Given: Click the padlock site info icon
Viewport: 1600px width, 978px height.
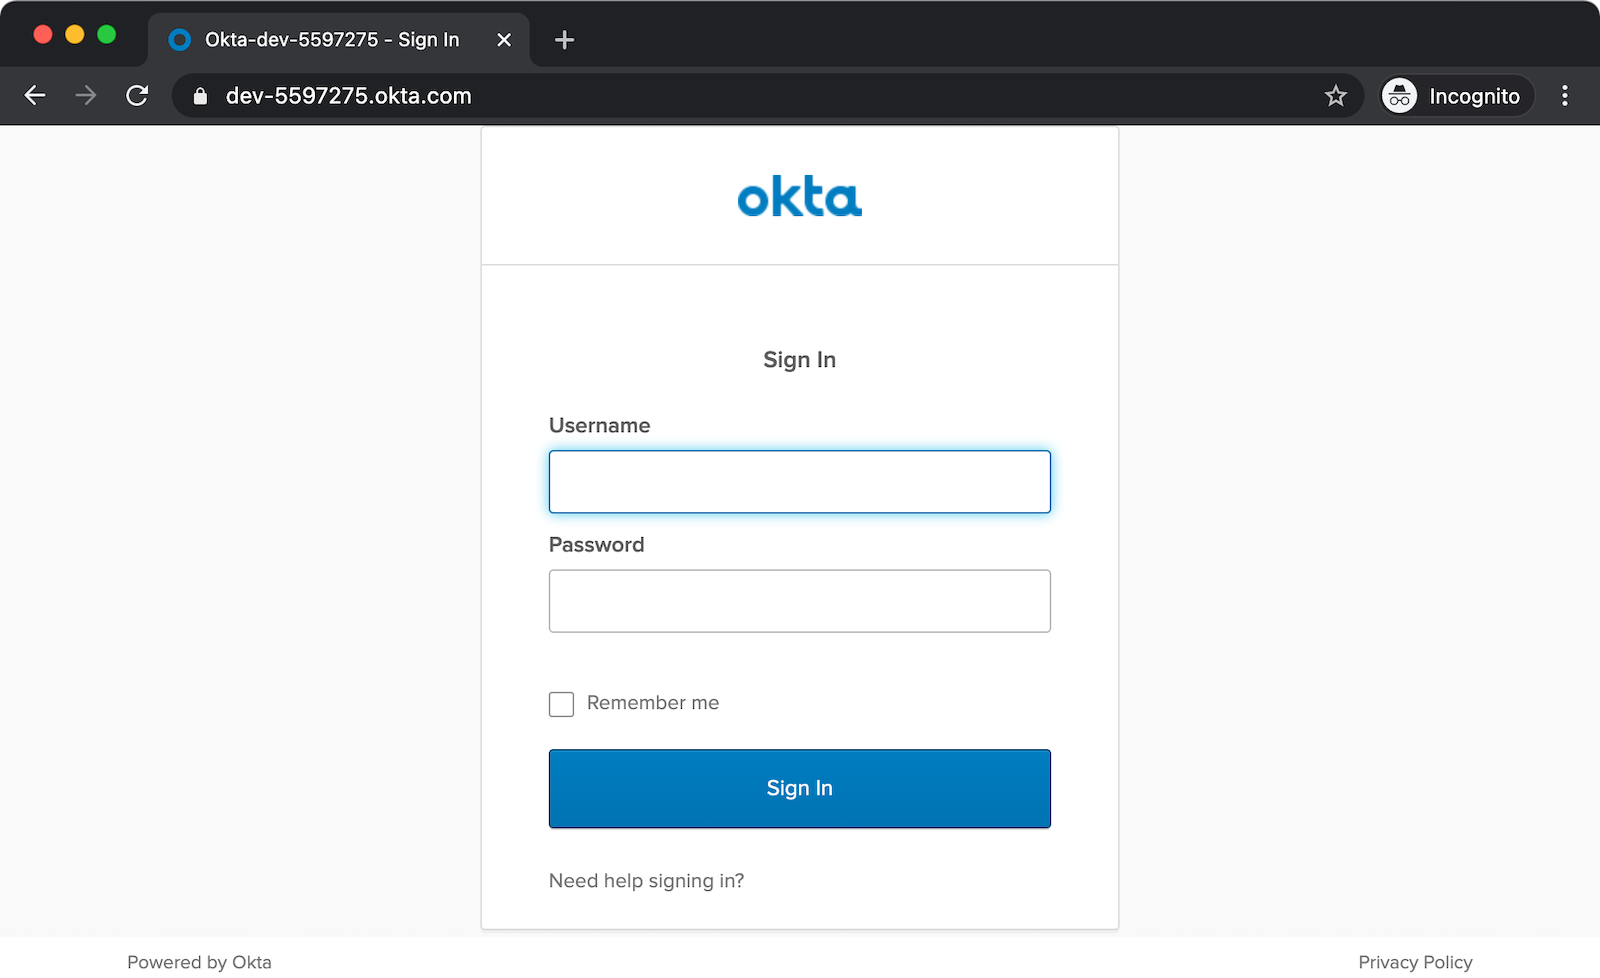Looking at the screenshot, I should [200, 96].
